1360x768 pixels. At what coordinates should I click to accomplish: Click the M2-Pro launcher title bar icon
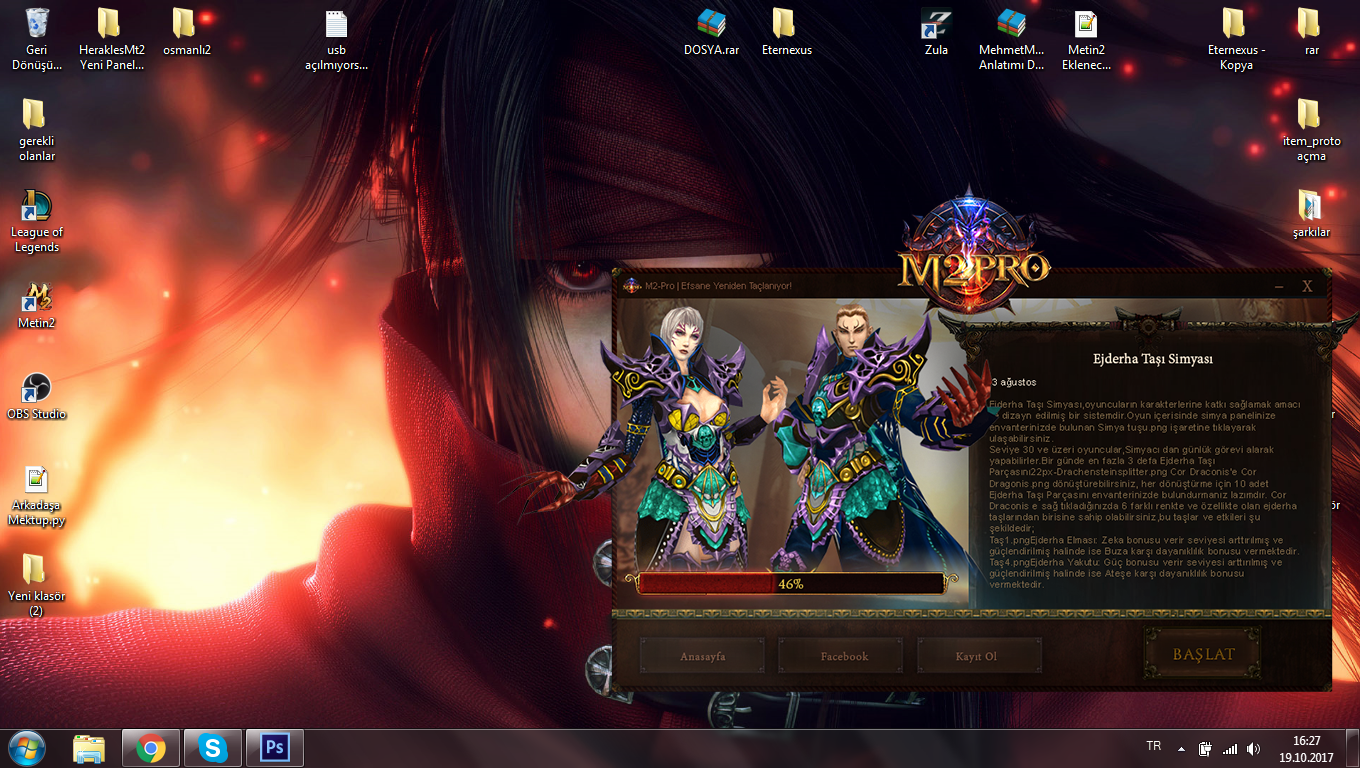point(631,286)
